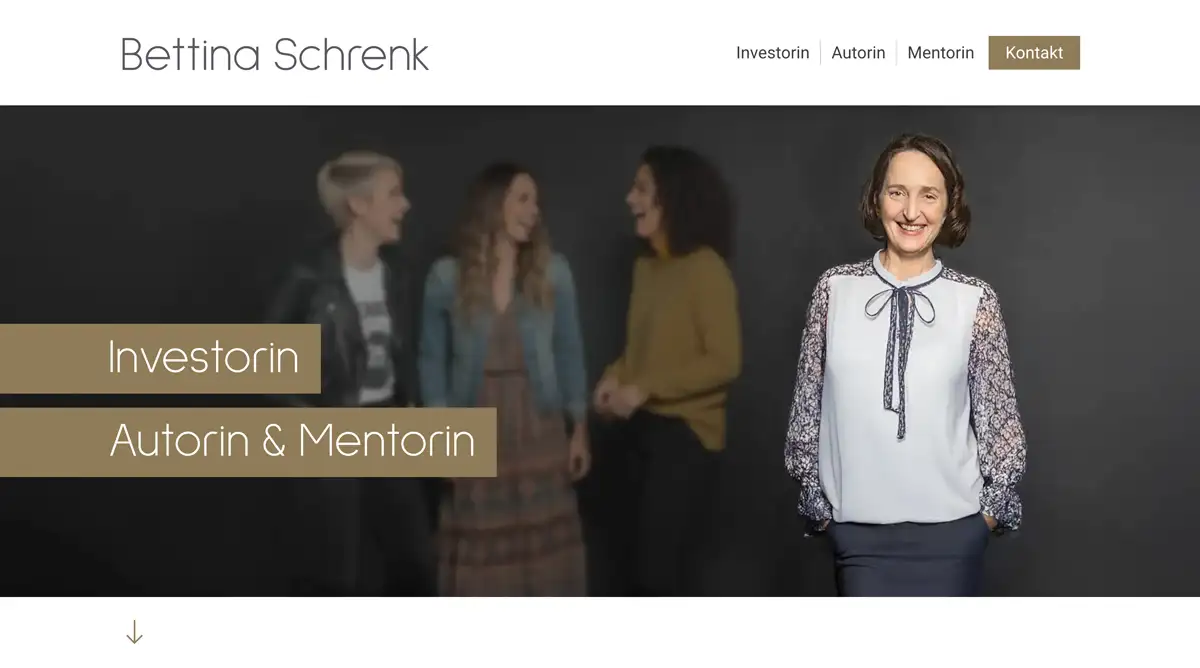Click the gold Kontakt button

(x=1034, y=53)
